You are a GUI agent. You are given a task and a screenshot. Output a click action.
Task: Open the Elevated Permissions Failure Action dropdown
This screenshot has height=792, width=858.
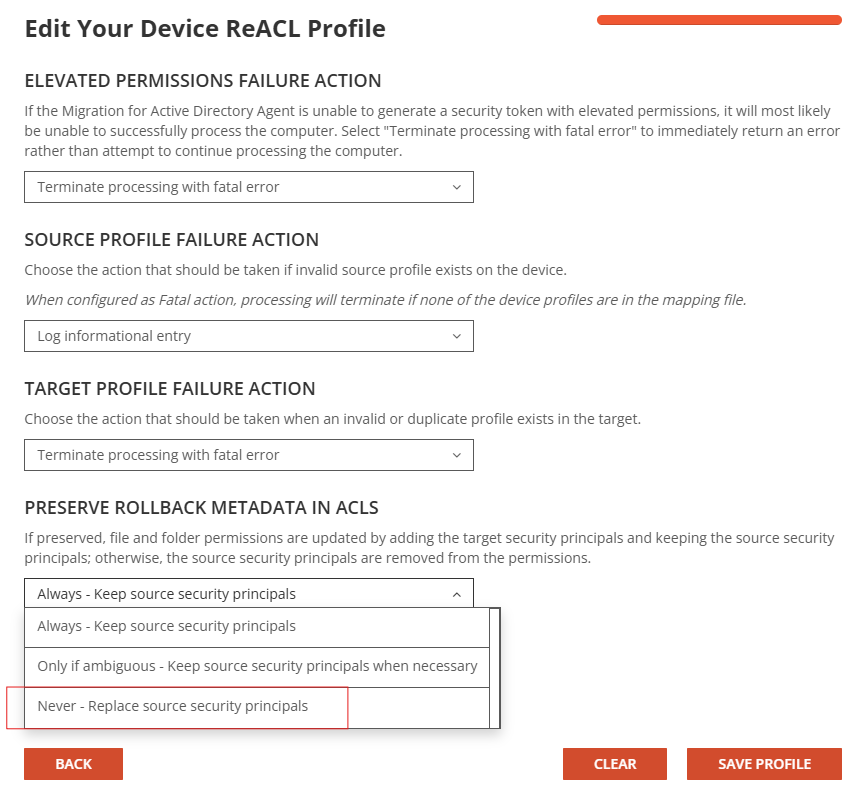(x=248, y=186)
